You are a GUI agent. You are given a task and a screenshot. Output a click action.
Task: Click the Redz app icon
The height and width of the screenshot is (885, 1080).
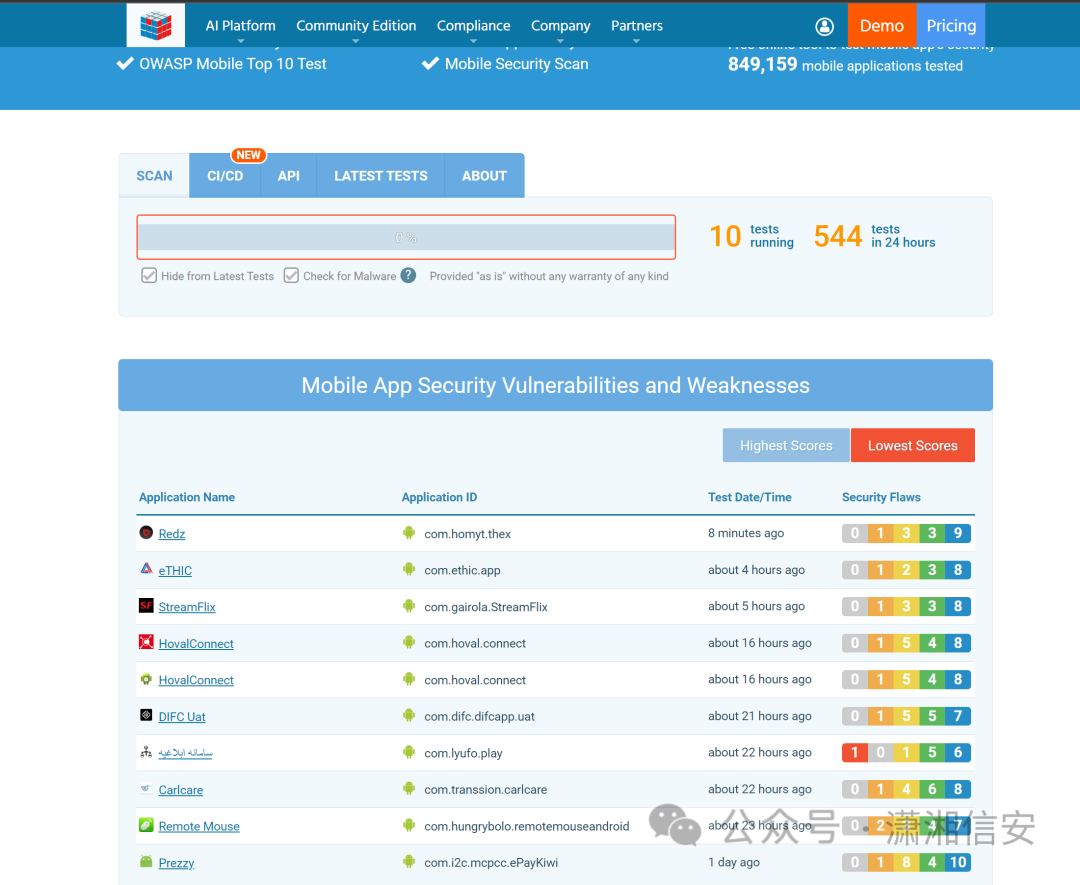pos(146,532)
